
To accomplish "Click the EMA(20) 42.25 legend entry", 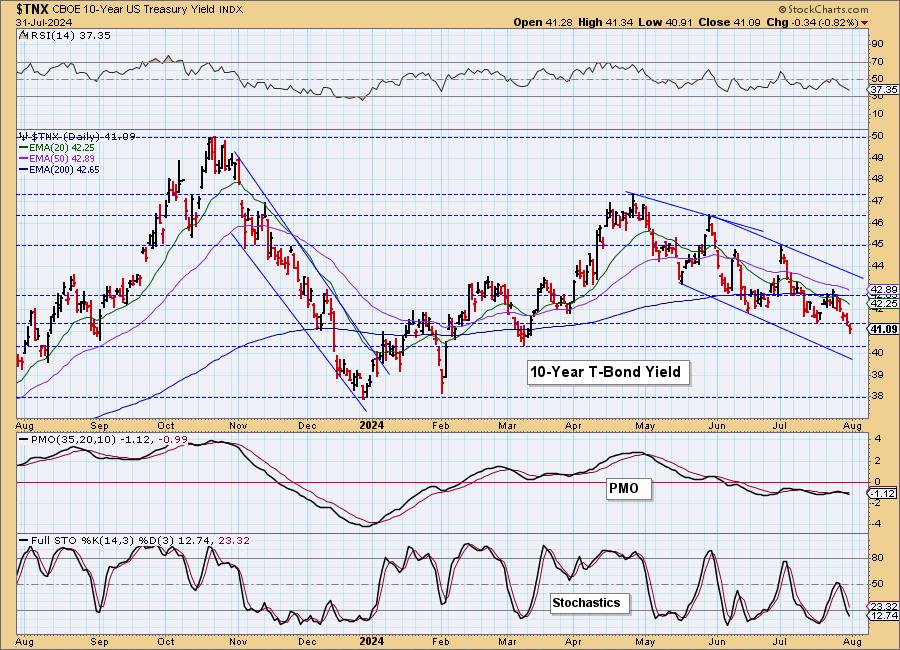I will pyautogui.click(x=61, y=148).
